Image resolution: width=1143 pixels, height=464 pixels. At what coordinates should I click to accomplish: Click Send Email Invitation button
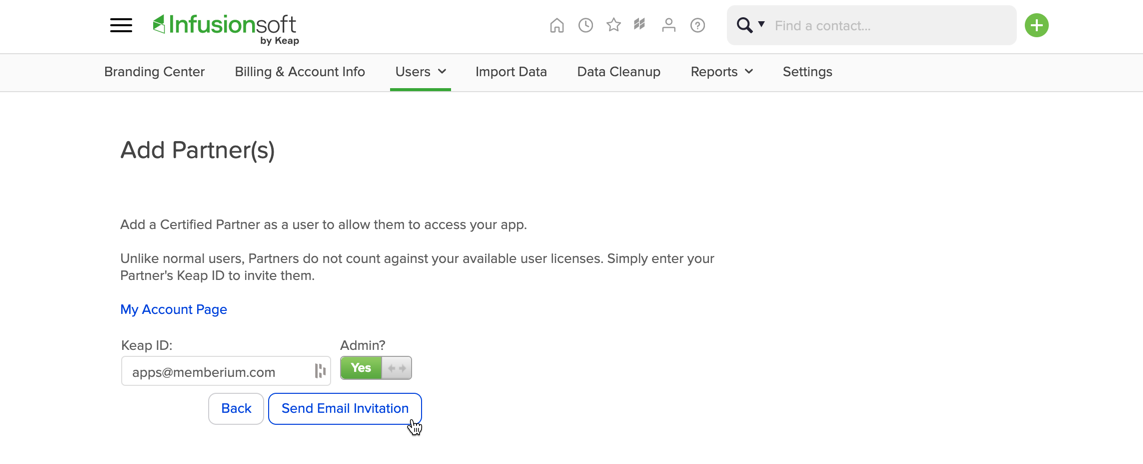point(345,409)
